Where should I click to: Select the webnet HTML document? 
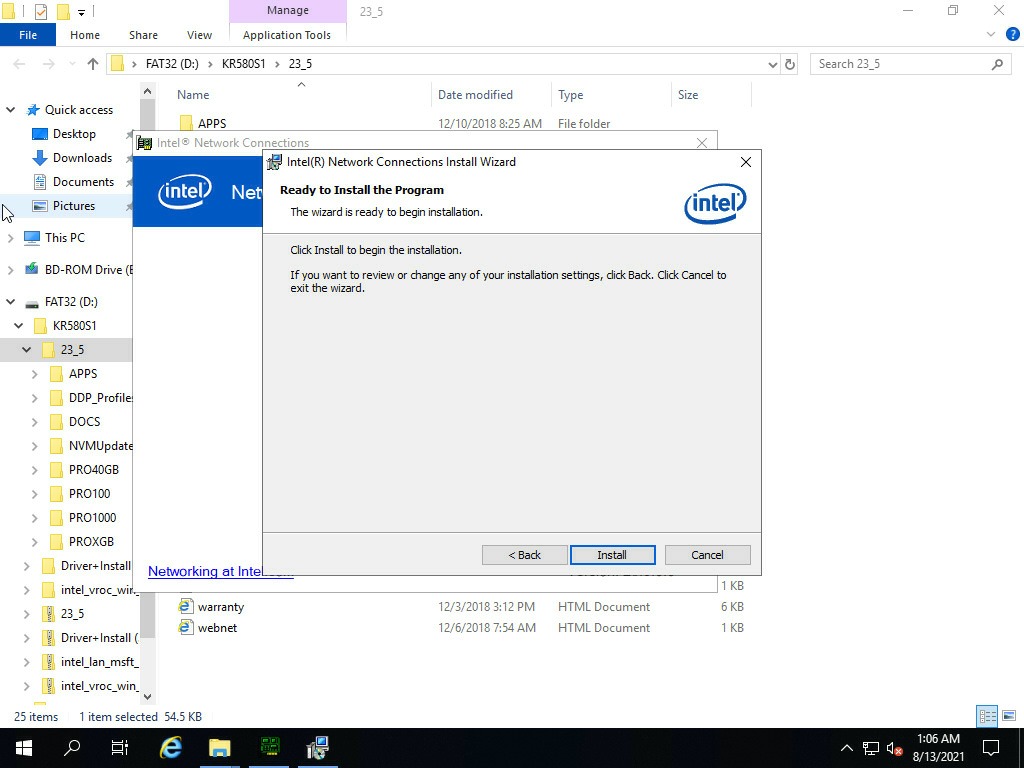[x=217, y=628]
